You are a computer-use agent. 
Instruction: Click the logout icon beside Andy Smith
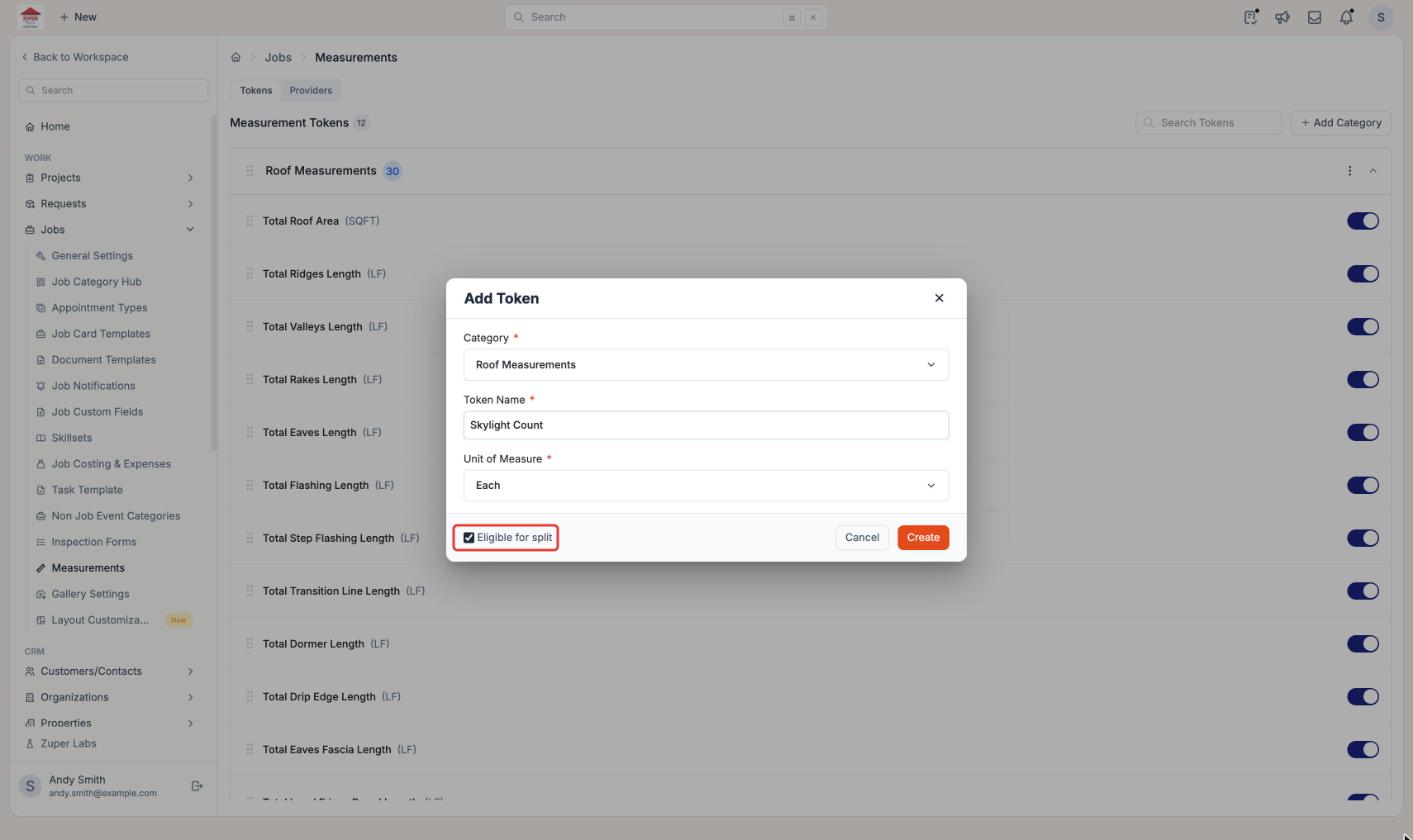point(197,786)
